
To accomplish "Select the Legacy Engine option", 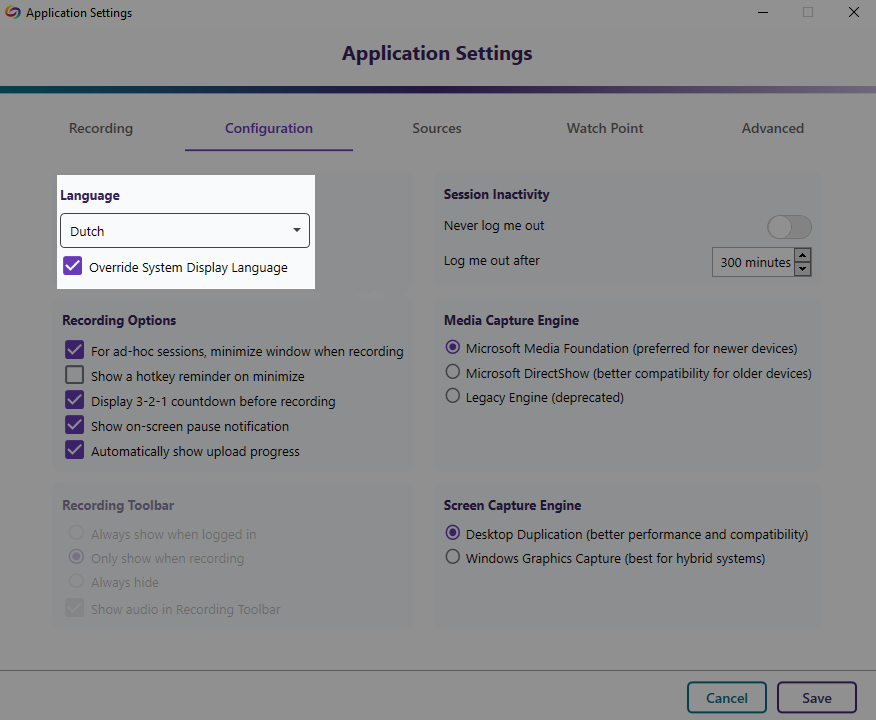I will [x=452, y=395].
